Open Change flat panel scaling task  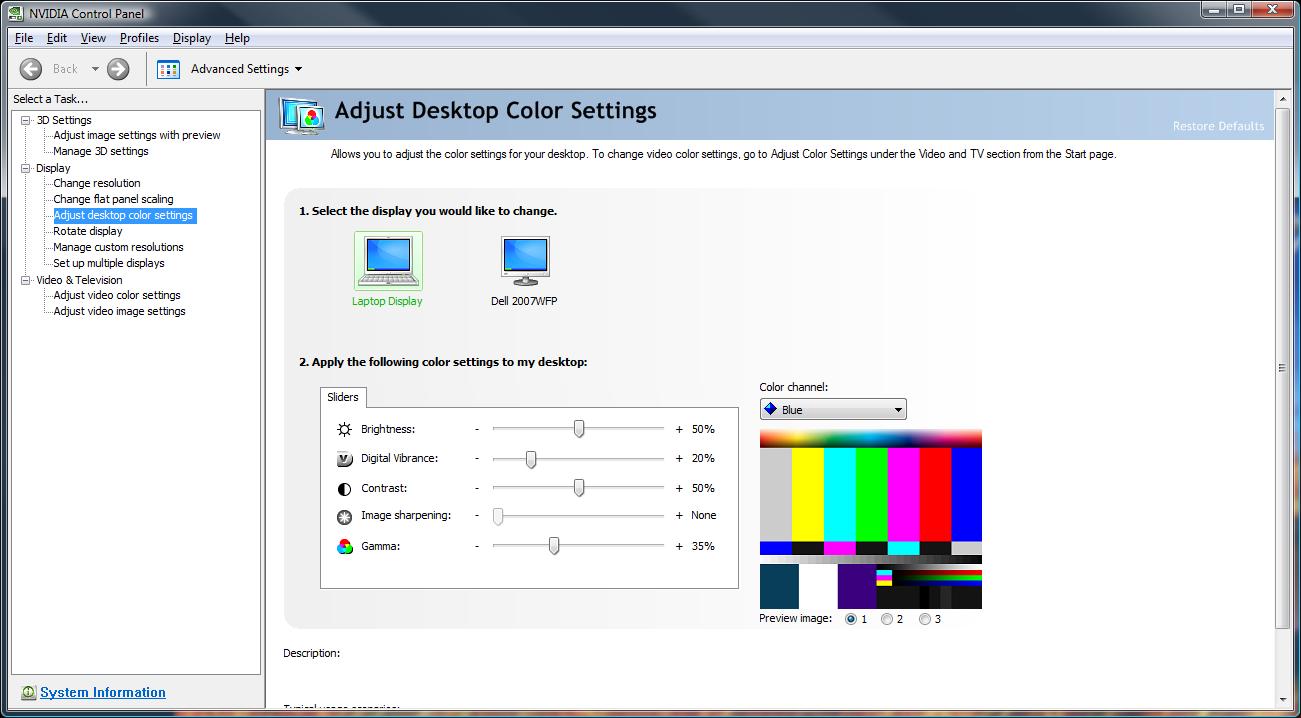113,199
